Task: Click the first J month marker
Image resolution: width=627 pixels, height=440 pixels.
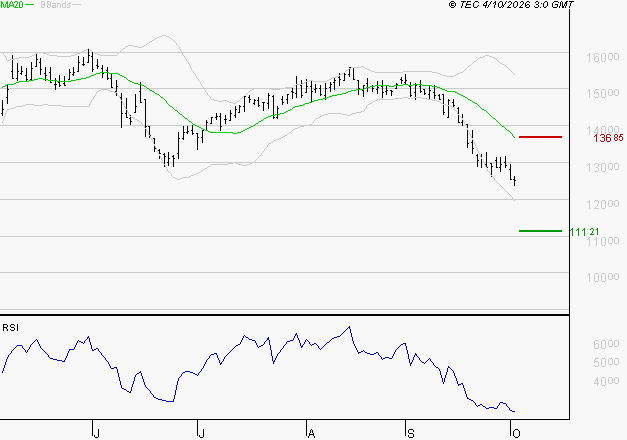Action: click(x=96, y=433)
